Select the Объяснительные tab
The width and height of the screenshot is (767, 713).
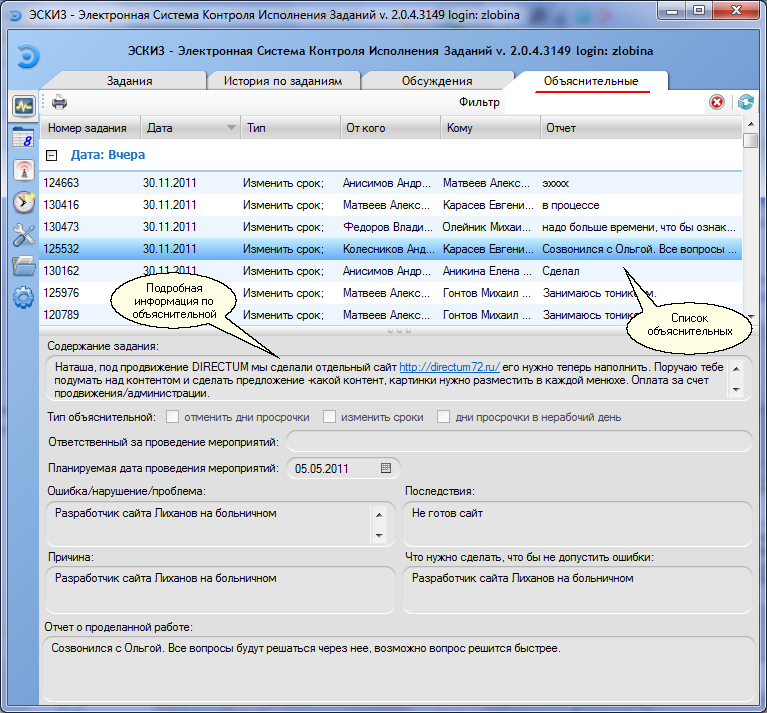(591, 81)
